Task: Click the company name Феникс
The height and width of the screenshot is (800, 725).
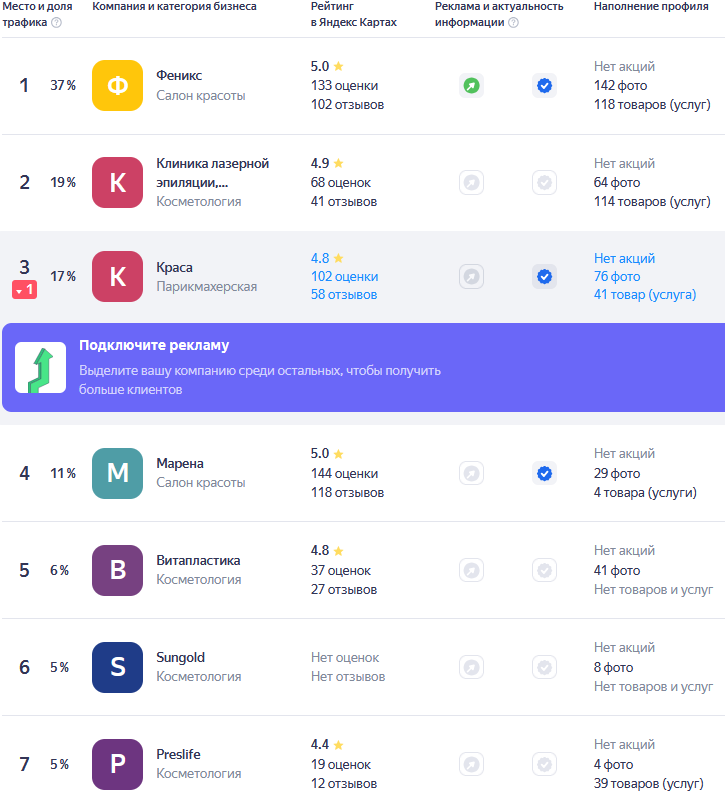Action: coord(179,76)
